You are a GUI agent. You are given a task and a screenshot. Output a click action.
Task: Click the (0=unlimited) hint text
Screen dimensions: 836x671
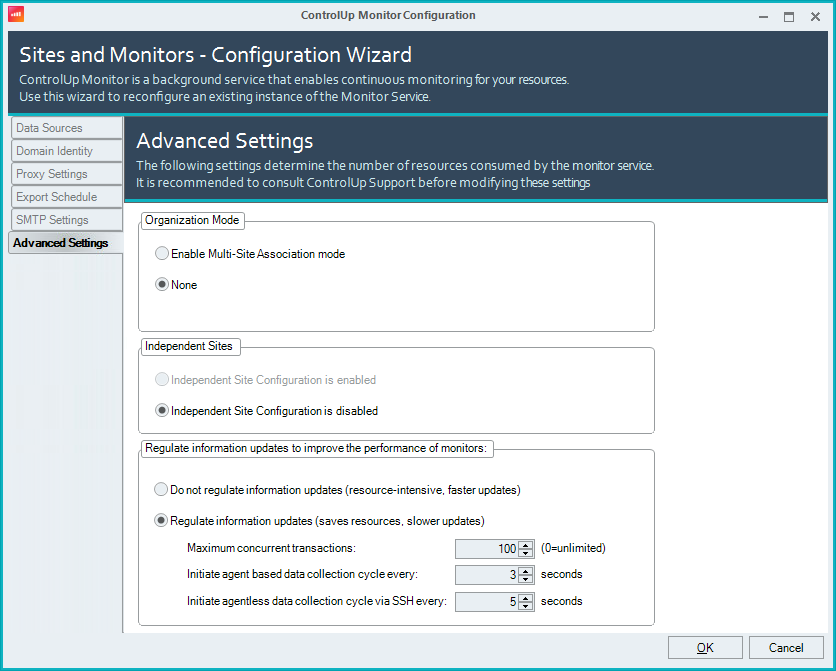[x=573, y=548]
